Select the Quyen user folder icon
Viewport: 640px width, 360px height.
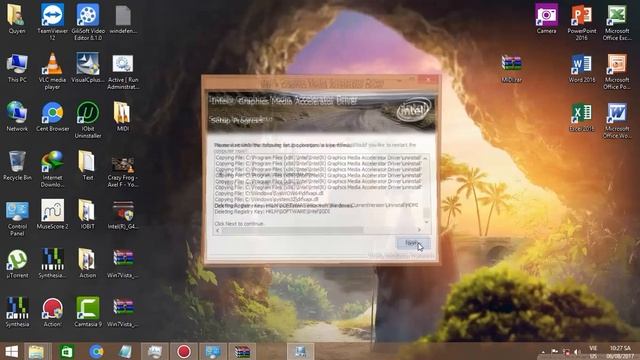click(17, 19)
